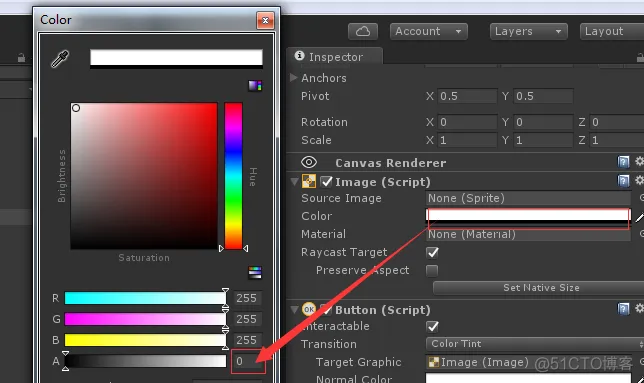Screen dimensions: 644x383
Task: Click the Pivot Y field
Action: [x=543, y=96]
